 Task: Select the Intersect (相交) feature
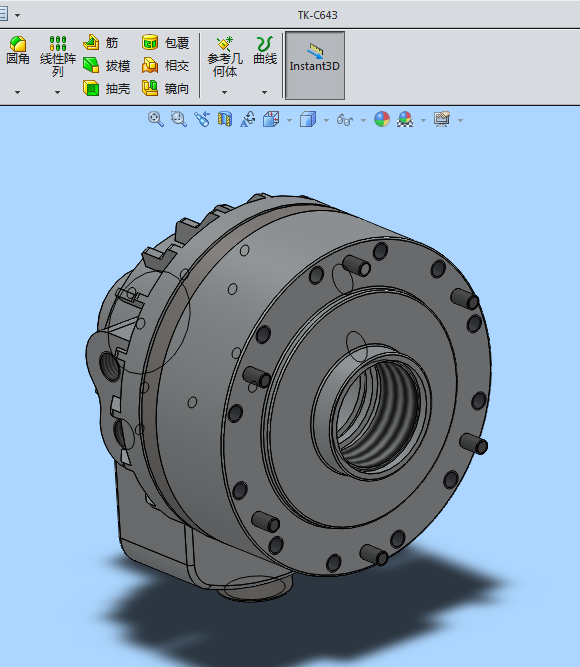(x=166, y=66)
